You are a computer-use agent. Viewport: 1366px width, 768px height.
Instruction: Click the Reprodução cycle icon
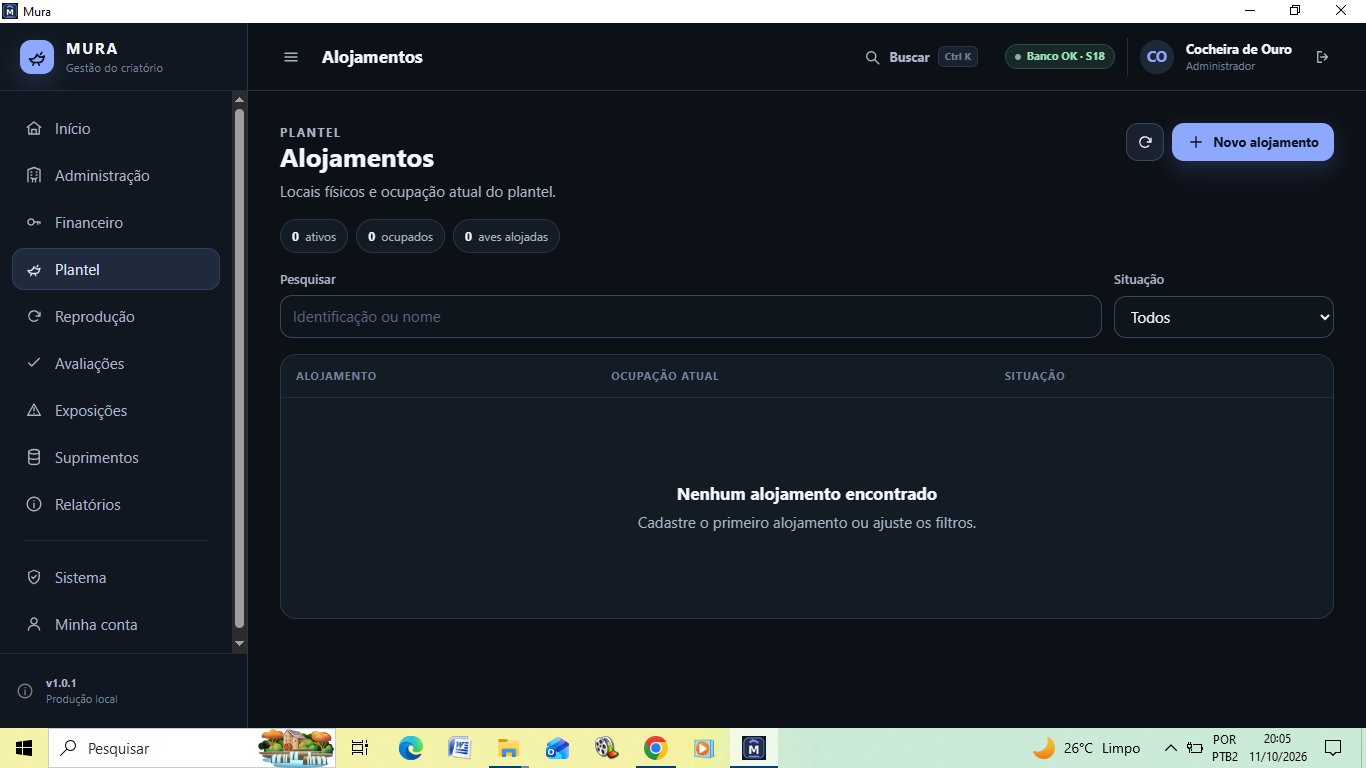tap(34, 316)
